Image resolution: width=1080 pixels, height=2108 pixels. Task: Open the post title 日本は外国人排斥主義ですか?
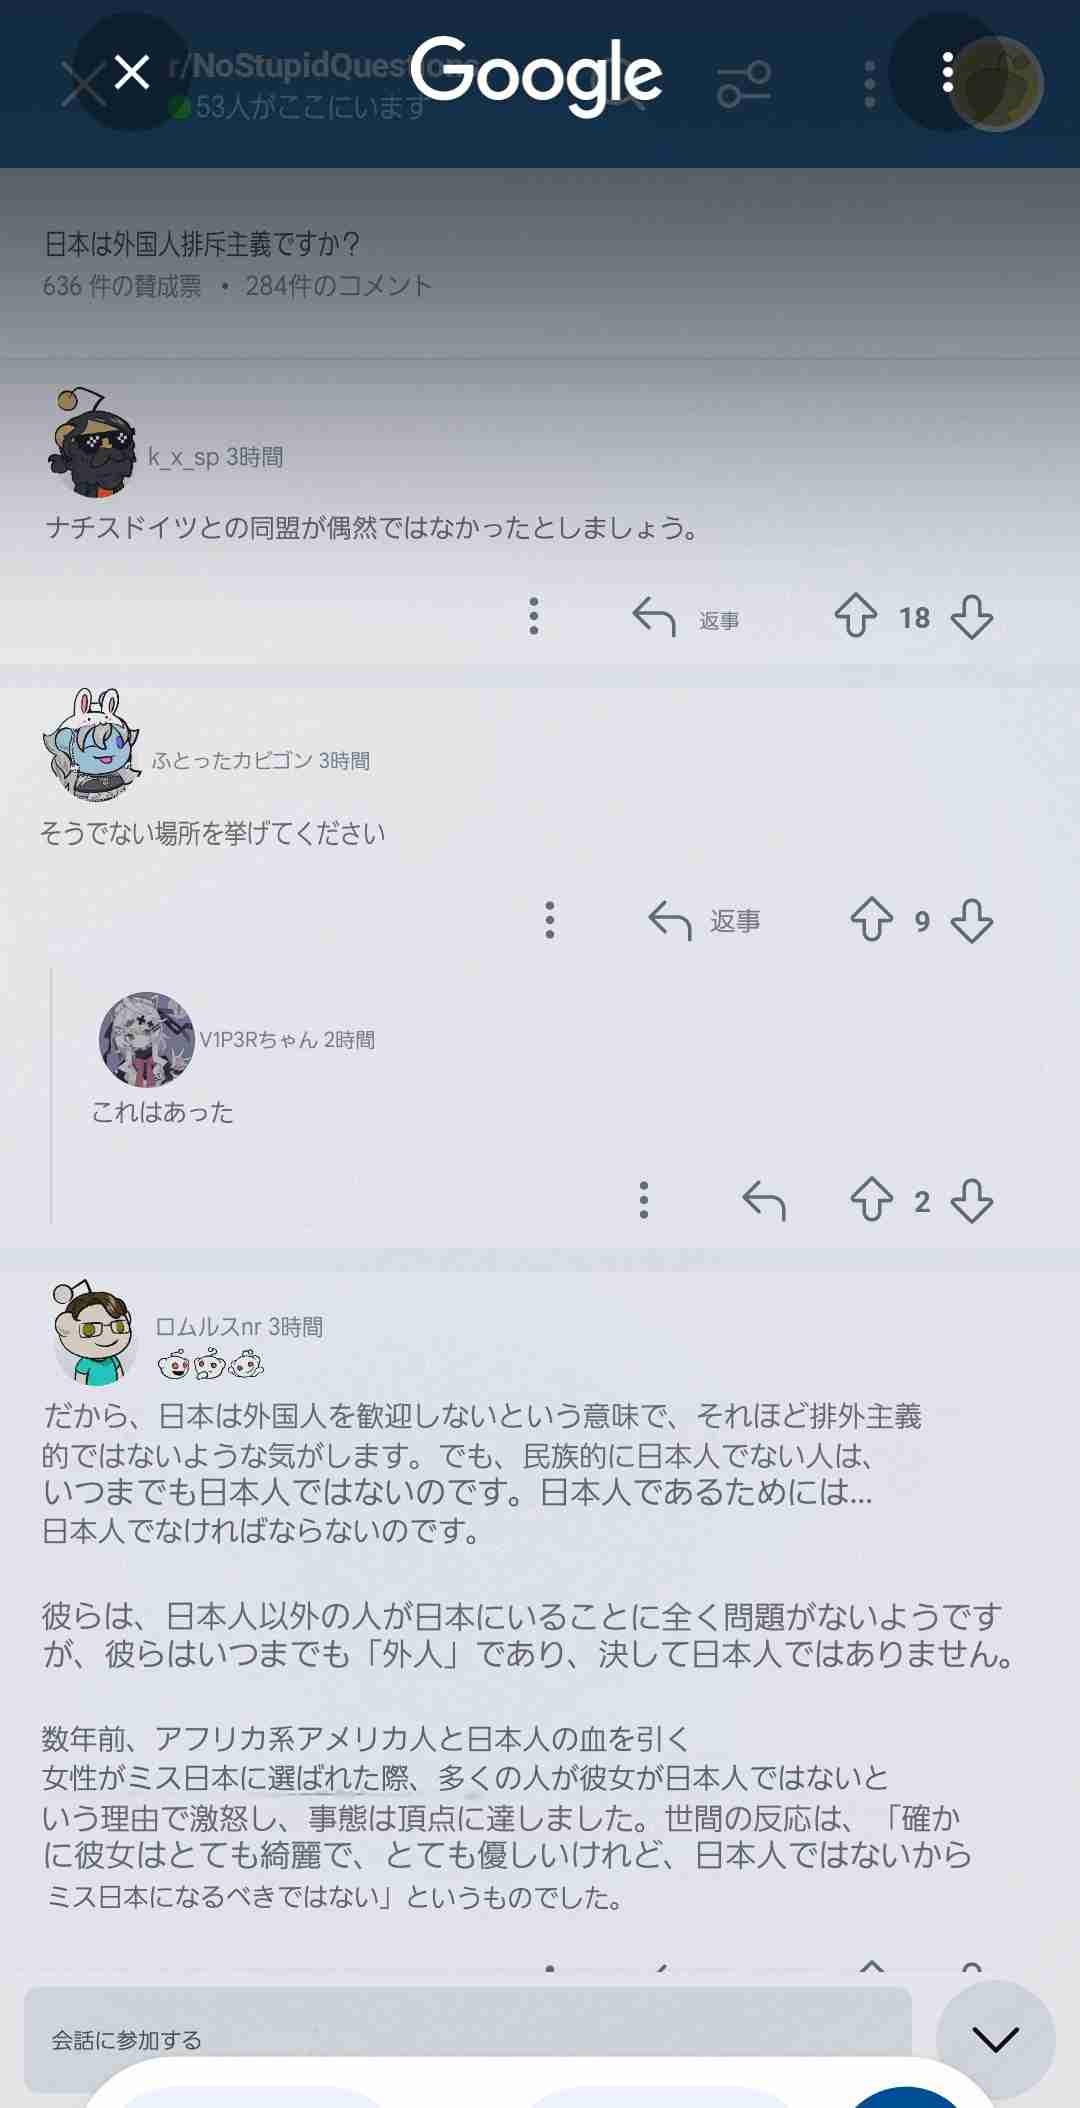tap(202, 244)
